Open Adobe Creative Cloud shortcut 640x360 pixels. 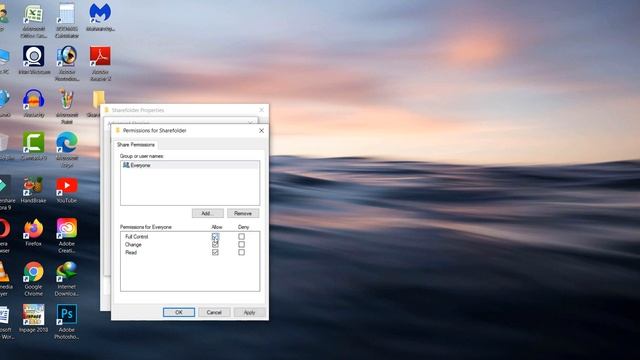pyautogui.click(x=67, y=236)
